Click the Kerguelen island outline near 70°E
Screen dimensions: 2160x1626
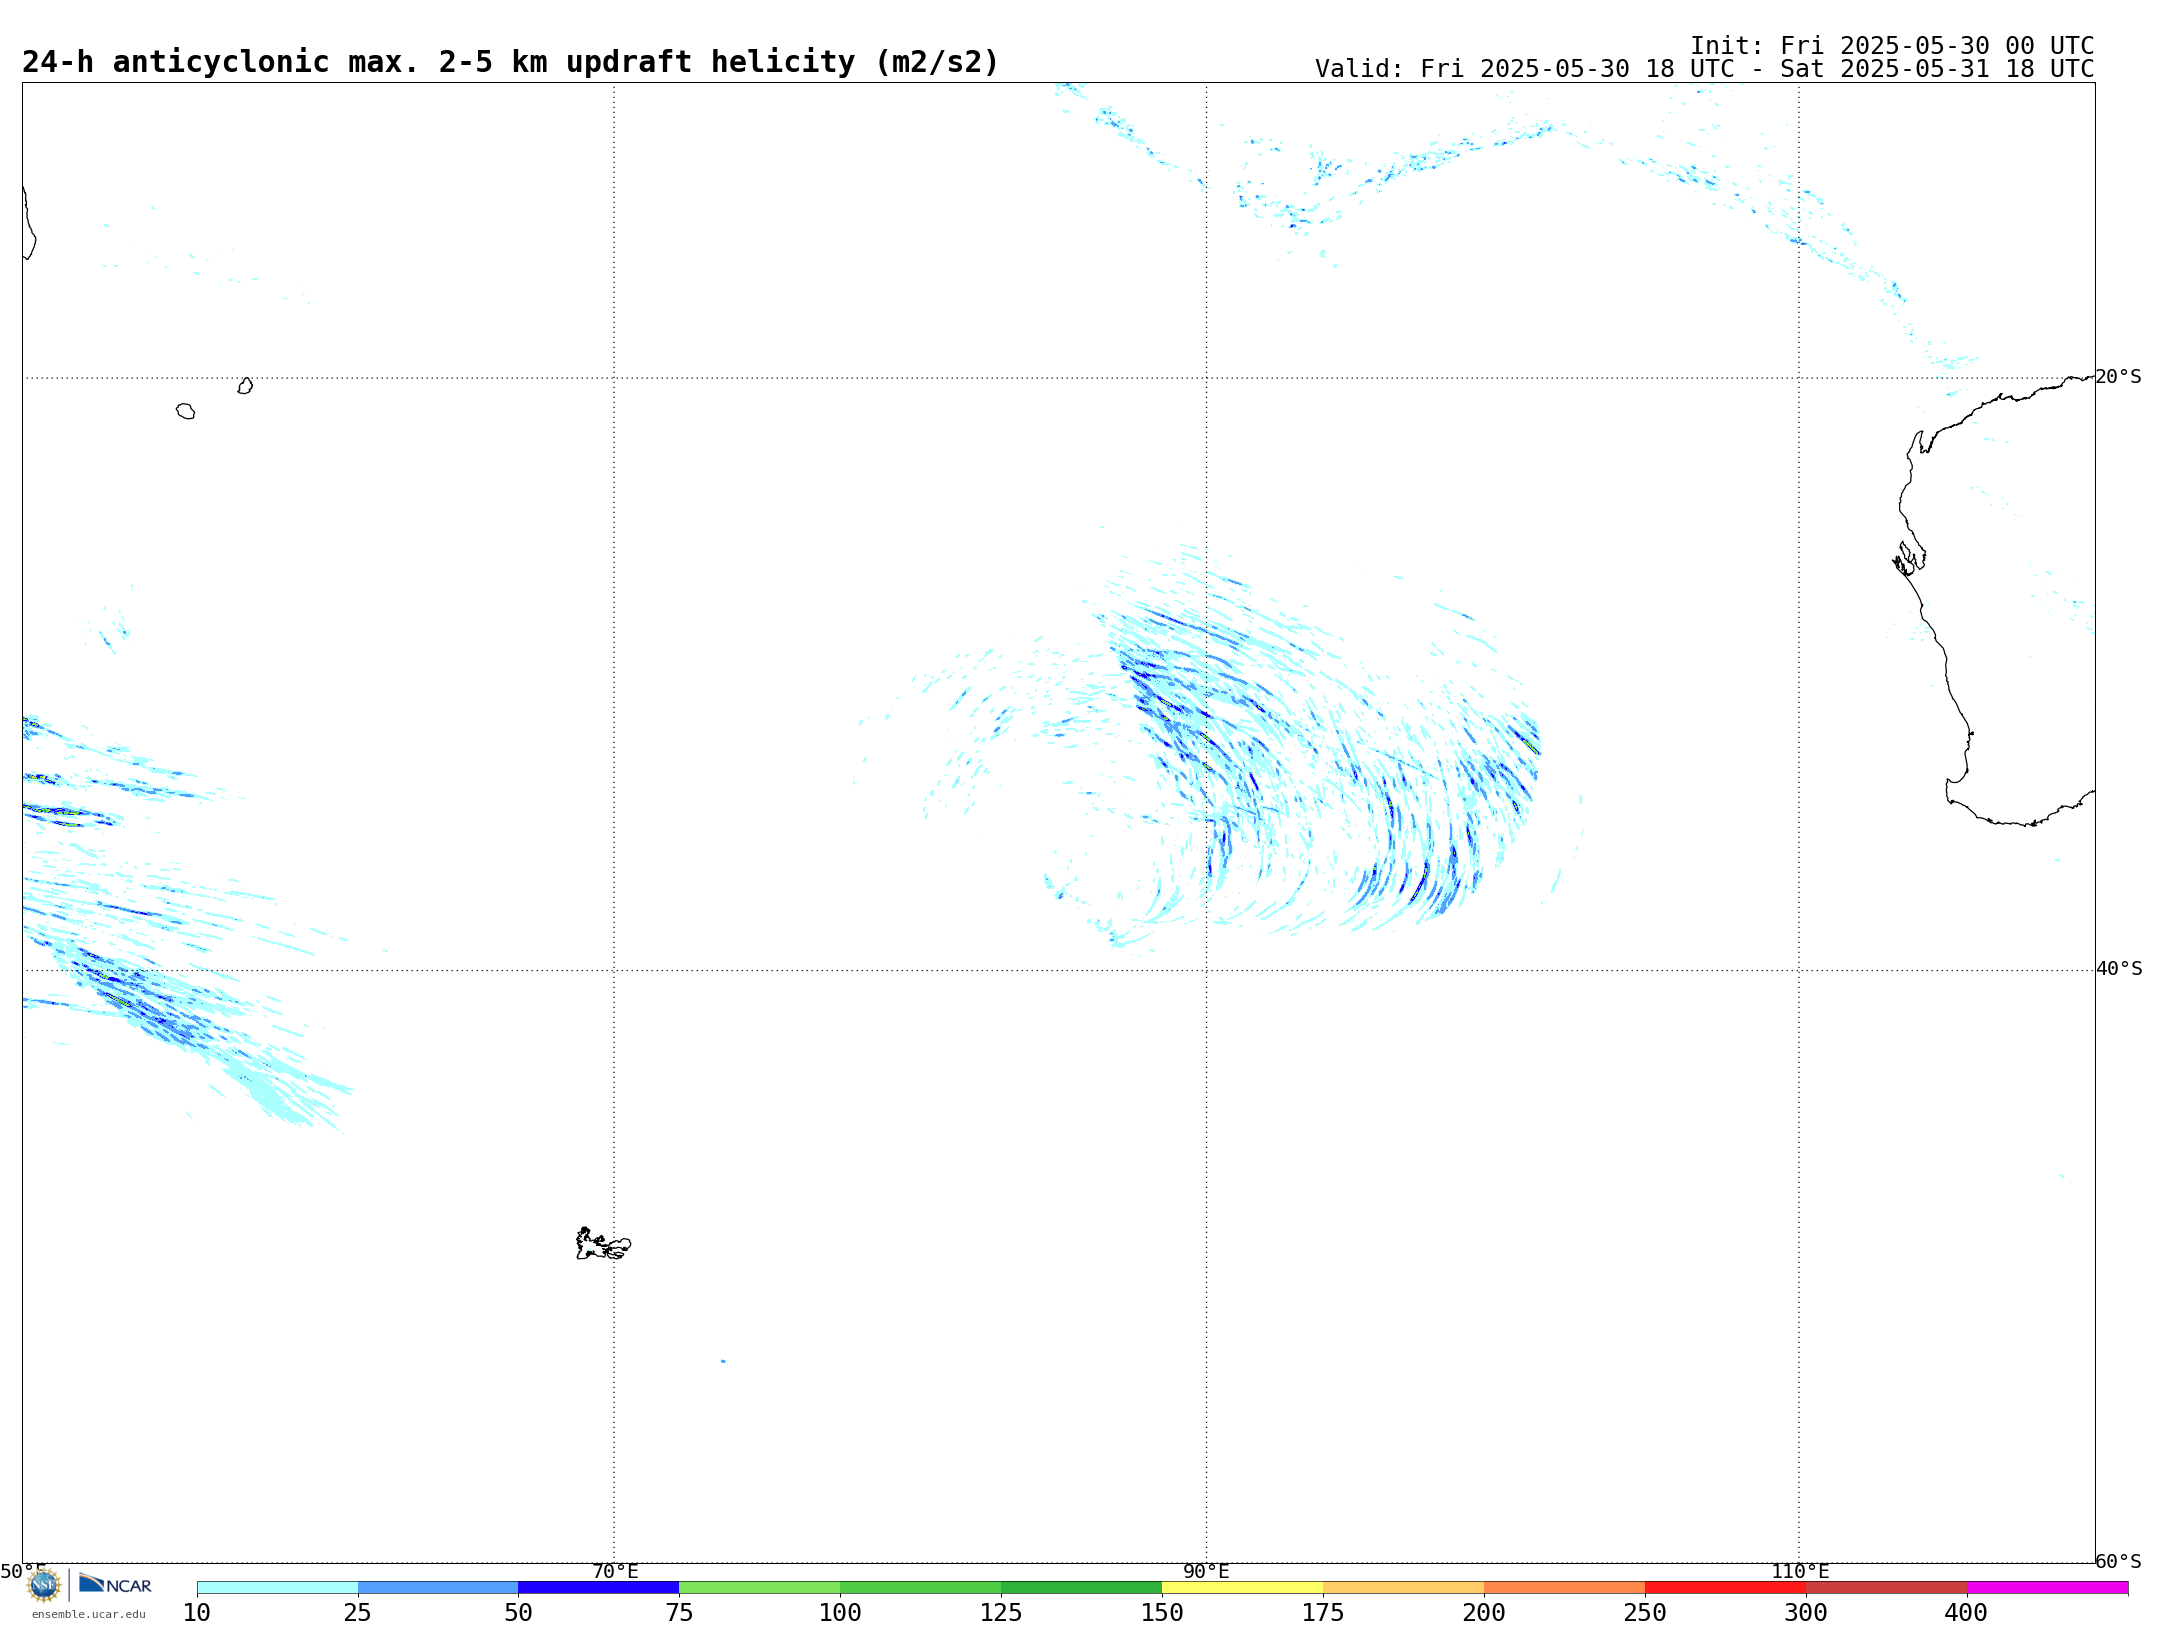tap(603, 1244)
